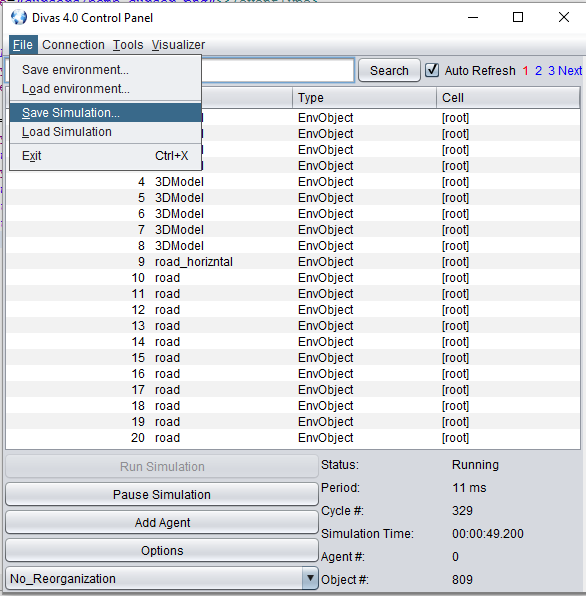Open the Connection menu
The width and height of the screenshot is (587, 597).
click(73, 45)
